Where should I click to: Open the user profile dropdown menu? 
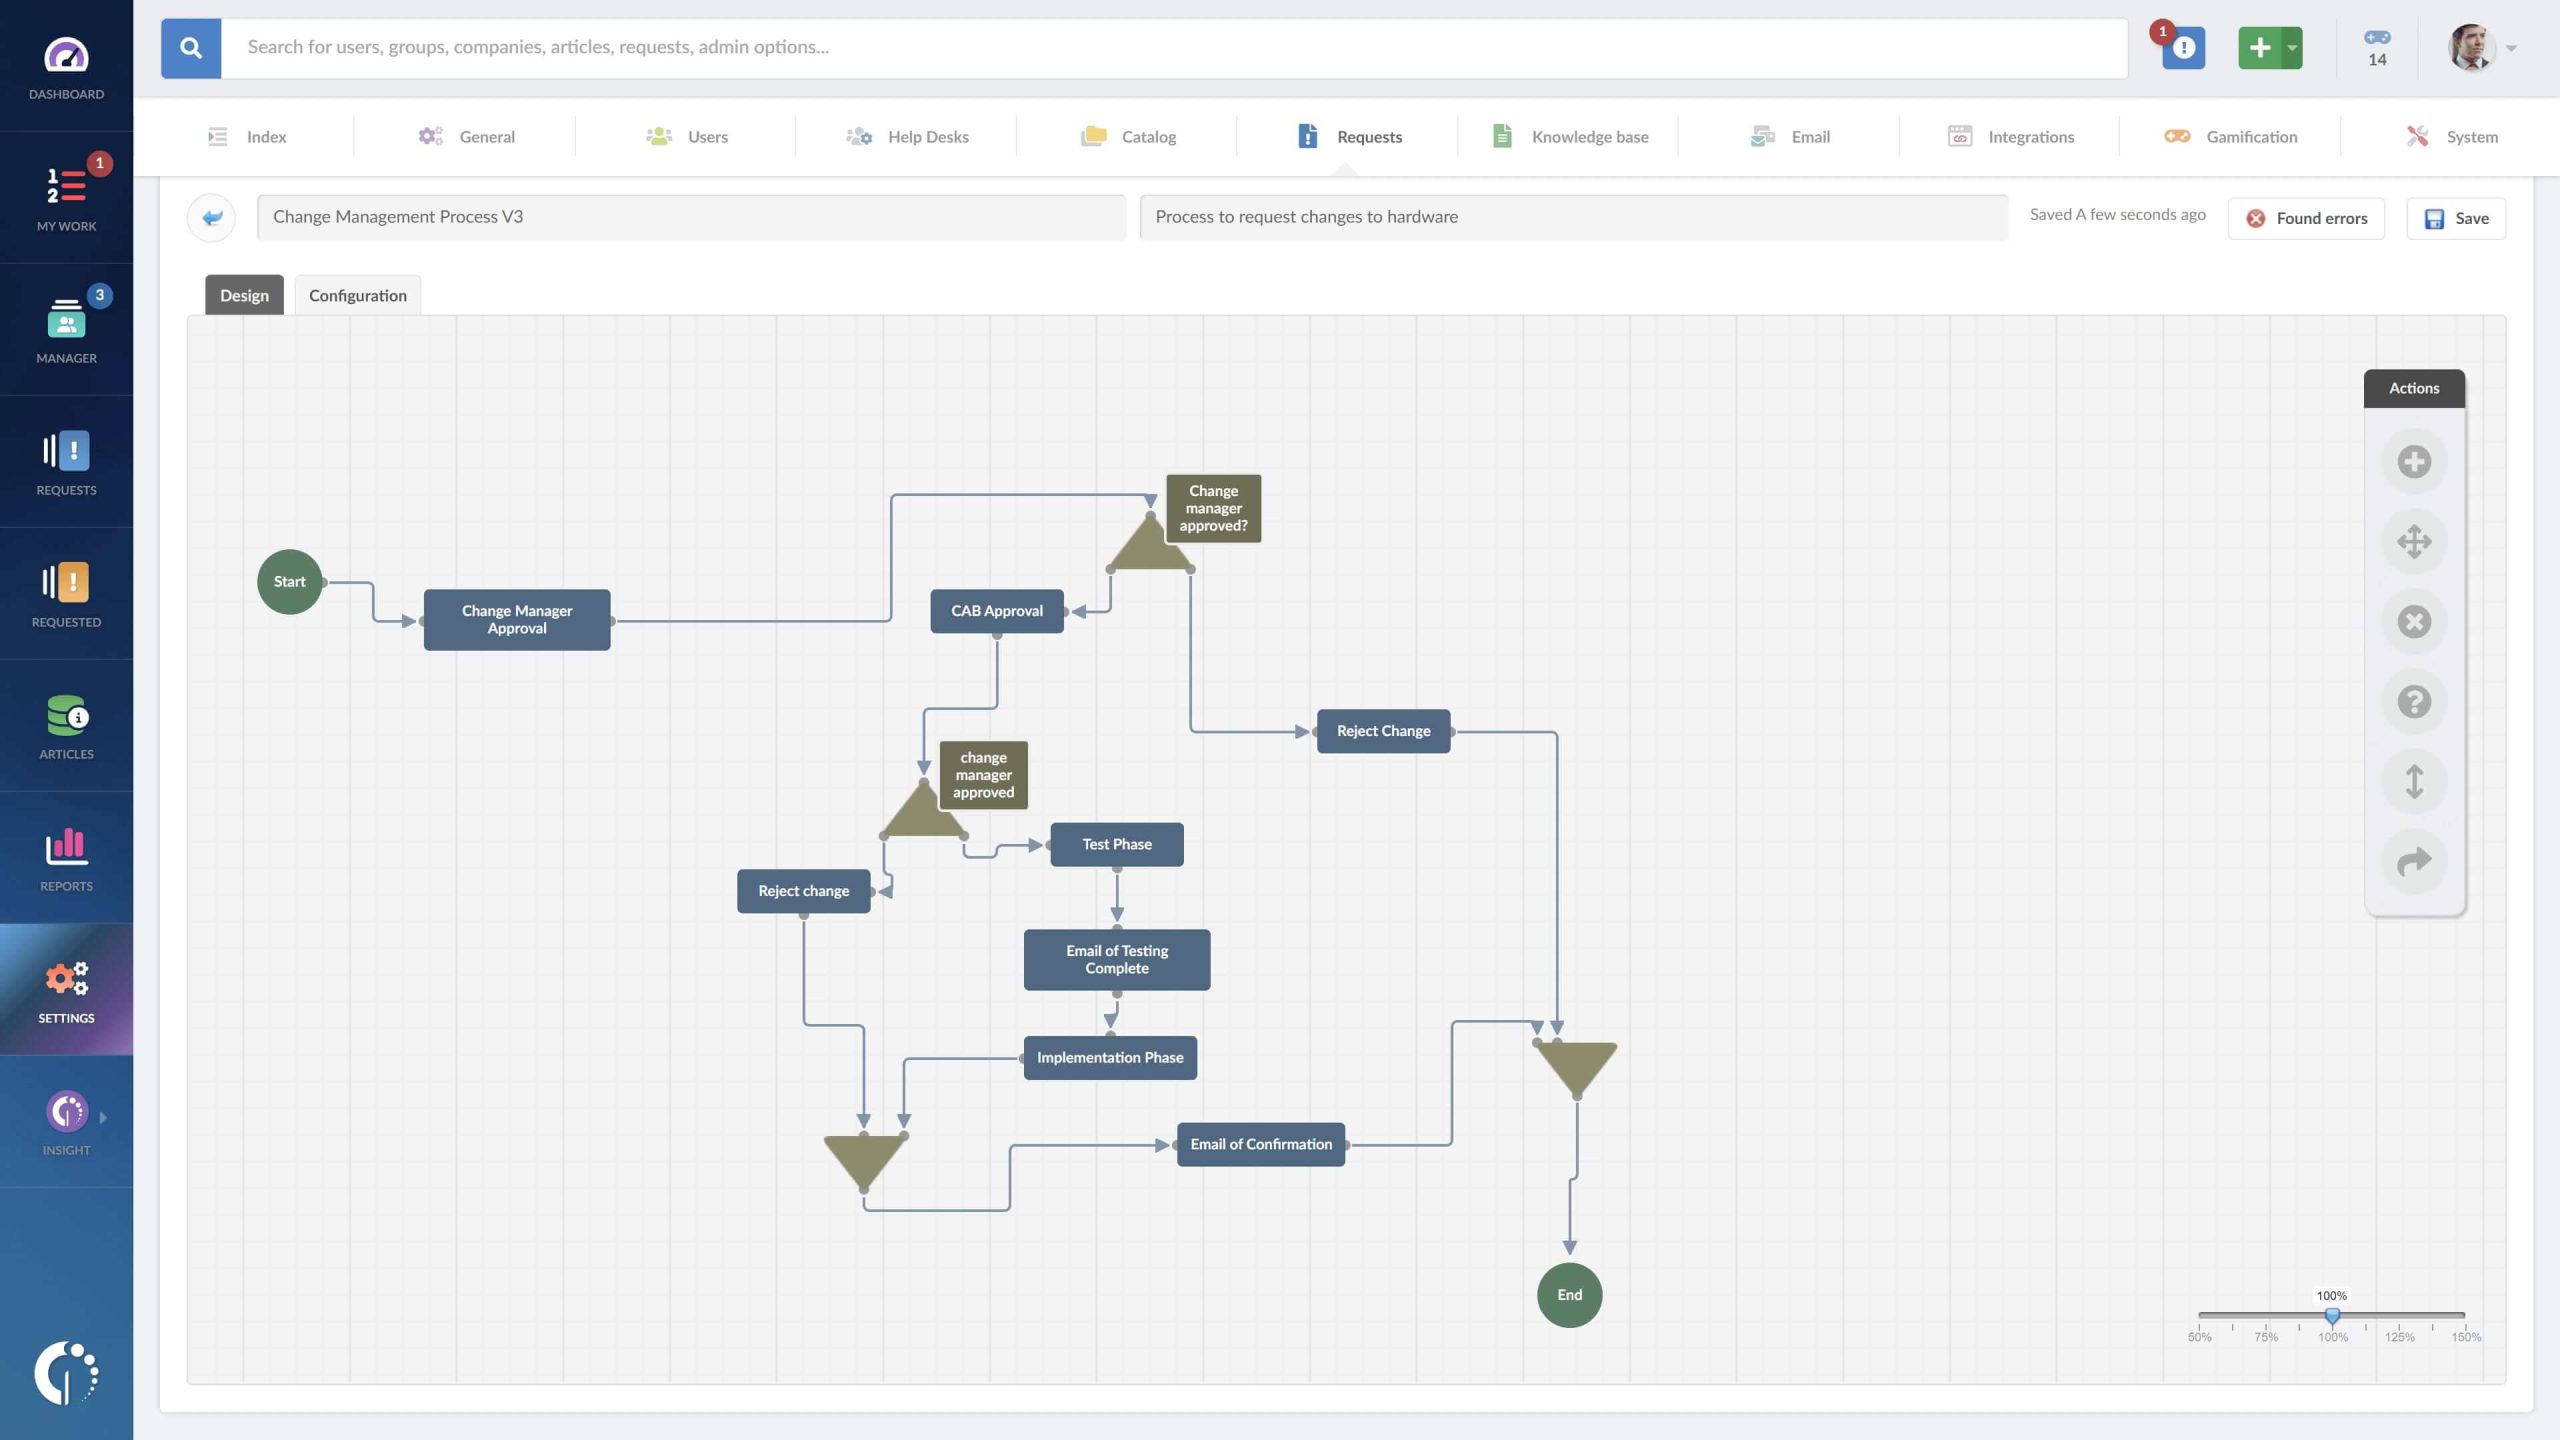[2510, 47]
